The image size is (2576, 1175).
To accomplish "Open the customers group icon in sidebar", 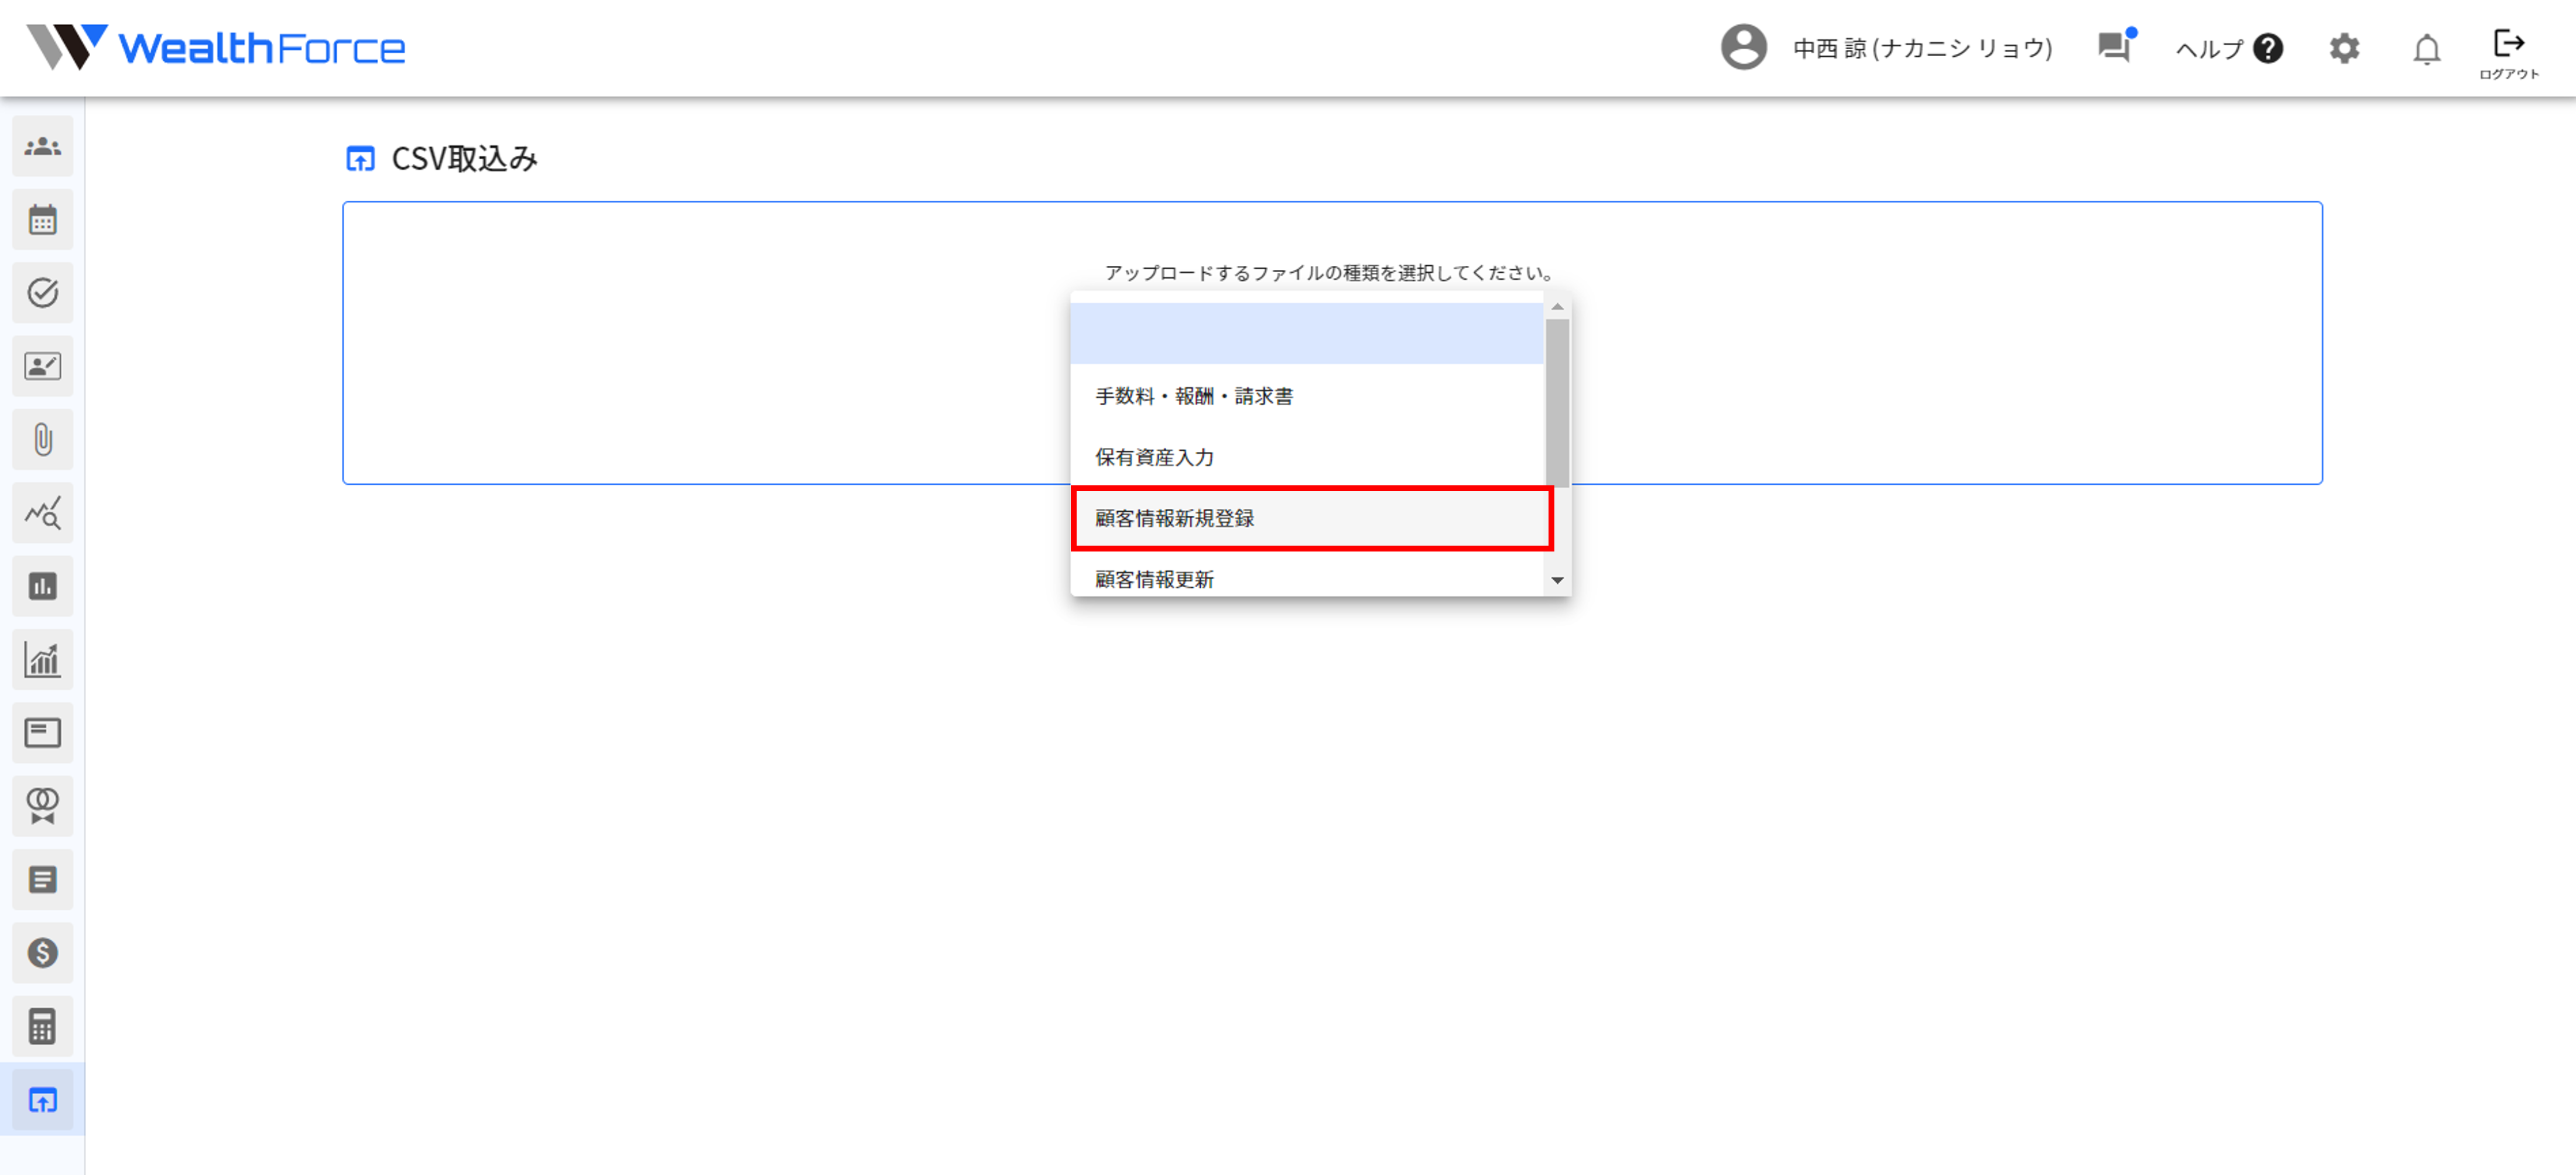I will click(x=42, y=147).
